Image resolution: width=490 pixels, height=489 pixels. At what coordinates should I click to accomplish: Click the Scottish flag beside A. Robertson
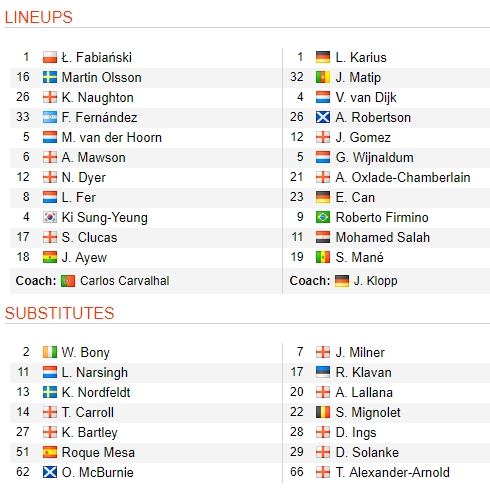click(323, 117)
